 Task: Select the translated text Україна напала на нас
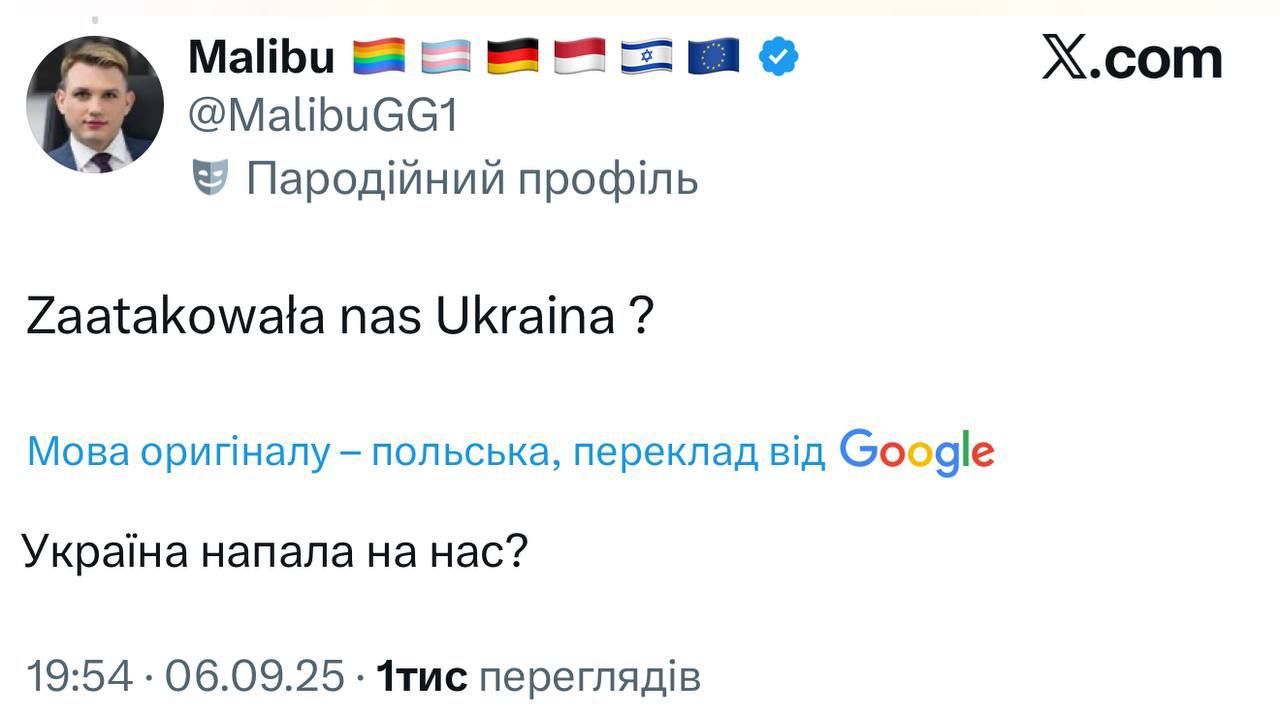click(x=274, y=551)
